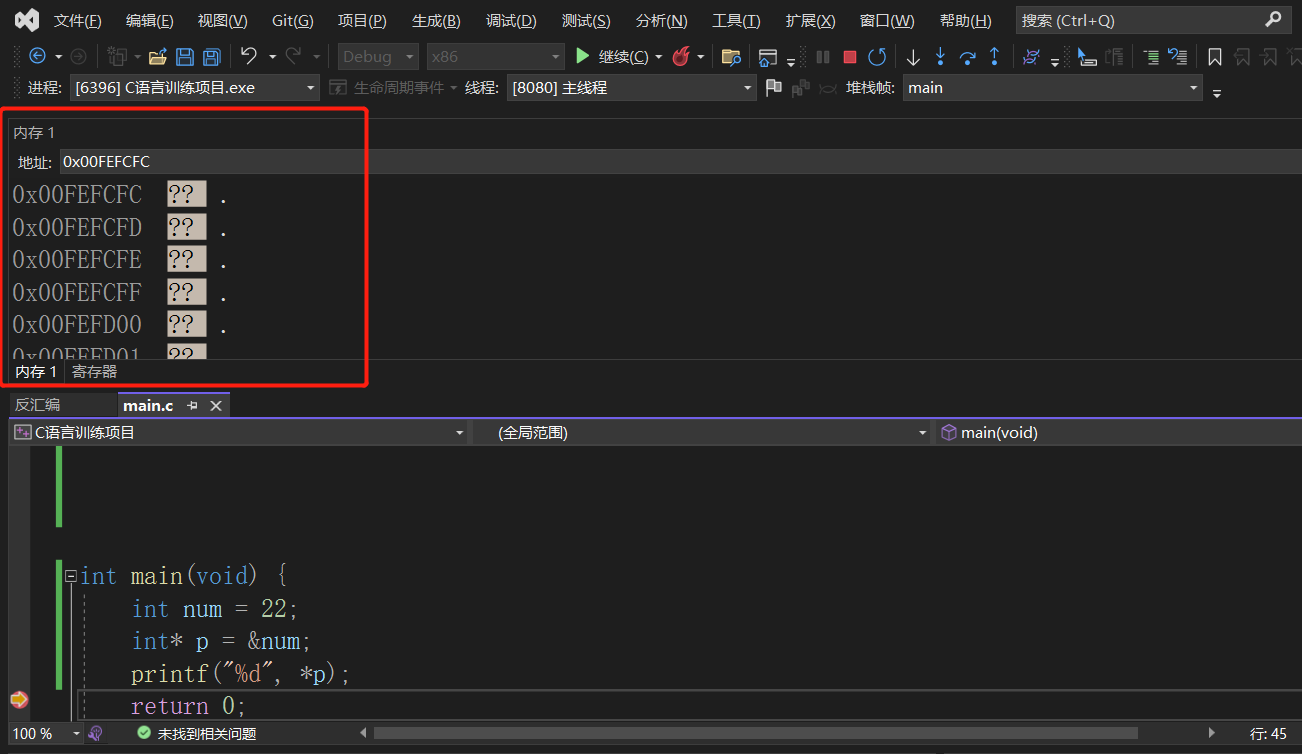
Task: Open the thread dropdown showing 主线程
Action: (631, 88)
